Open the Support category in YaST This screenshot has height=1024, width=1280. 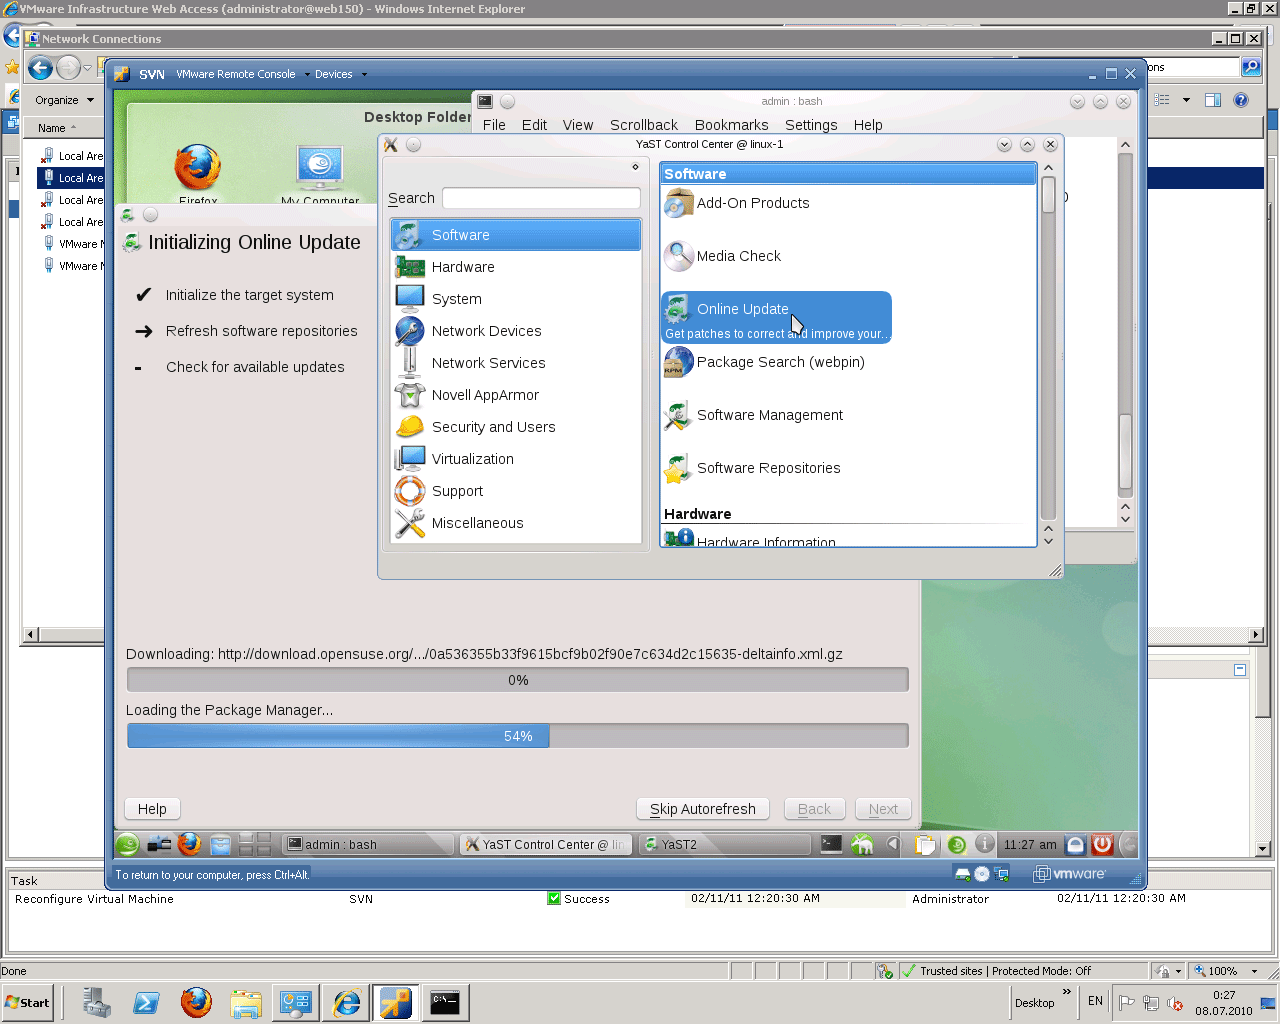point(516,491)
